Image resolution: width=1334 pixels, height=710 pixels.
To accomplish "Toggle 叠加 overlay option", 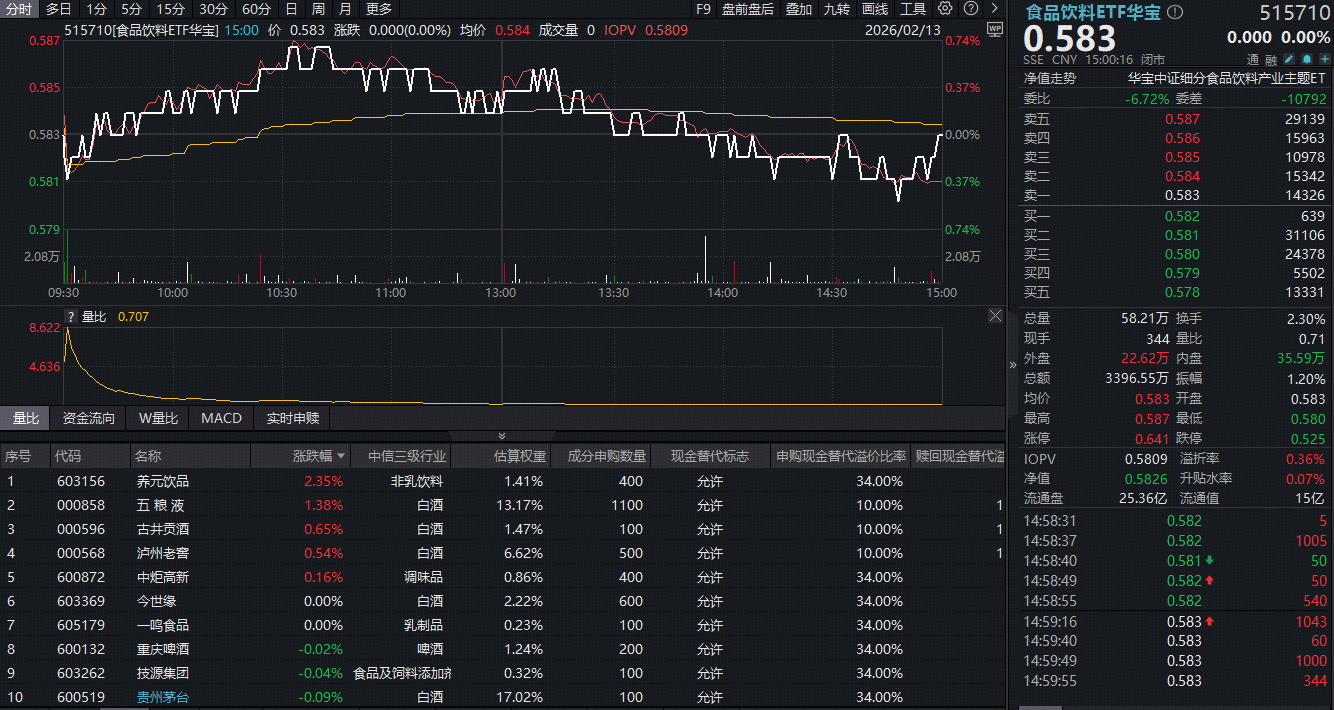I will [x=799, y=9].
